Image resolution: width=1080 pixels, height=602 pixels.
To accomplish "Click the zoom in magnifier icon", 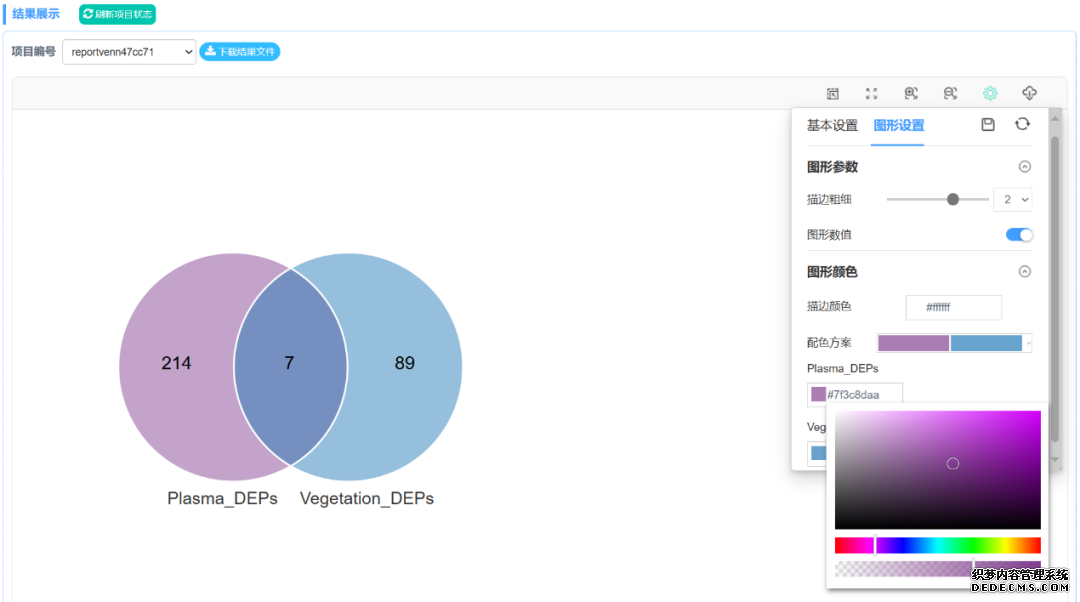I will click(x=911, y=94).
